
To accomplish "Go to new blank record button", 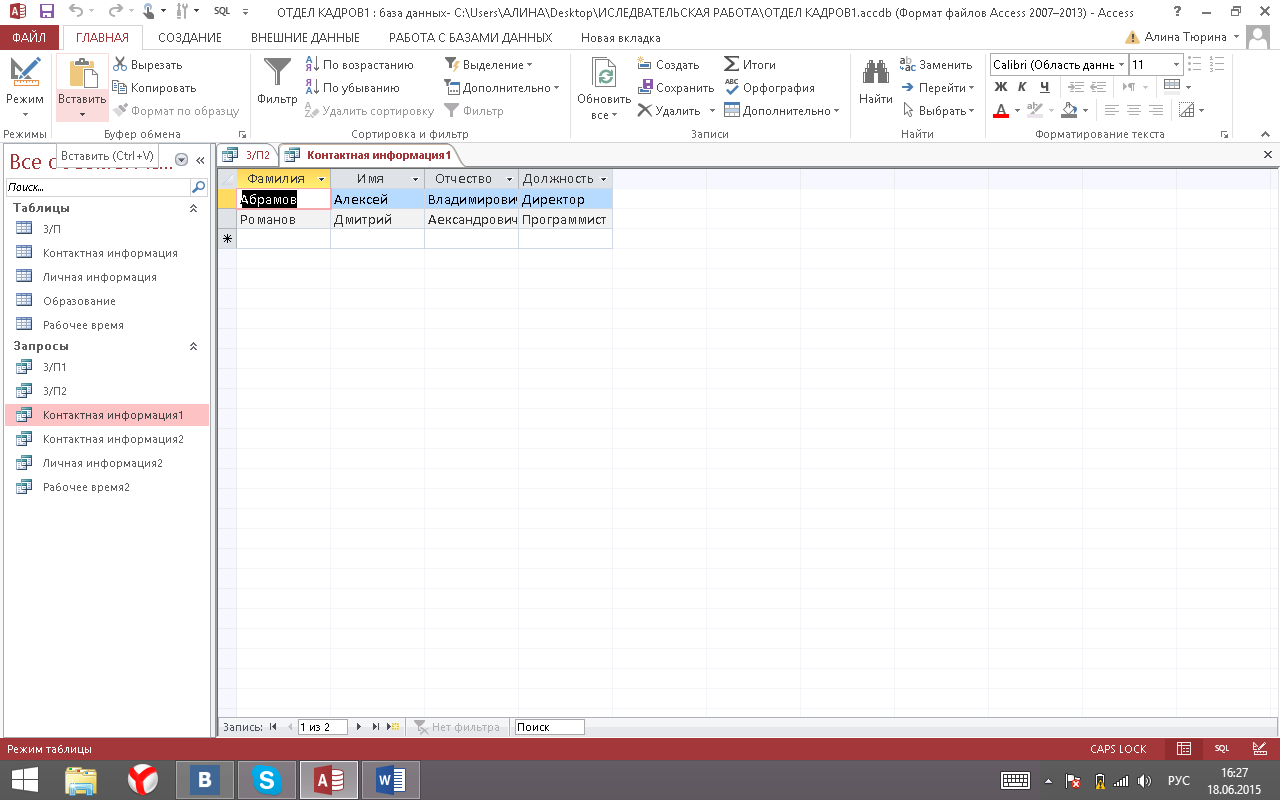I will tap(393, 727).
